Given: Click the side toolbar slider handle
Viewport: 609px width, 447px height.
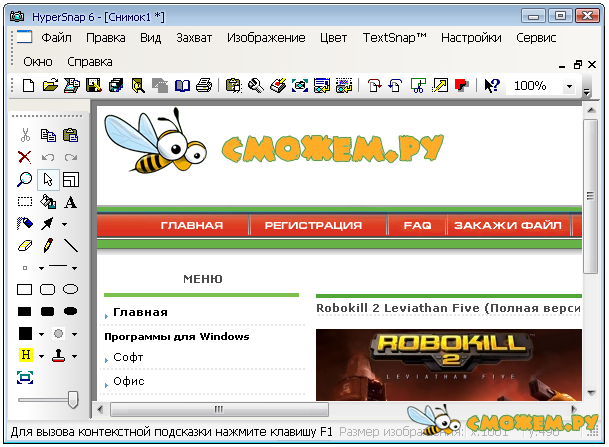Looking at the screenshot, I should coord(73,400).
